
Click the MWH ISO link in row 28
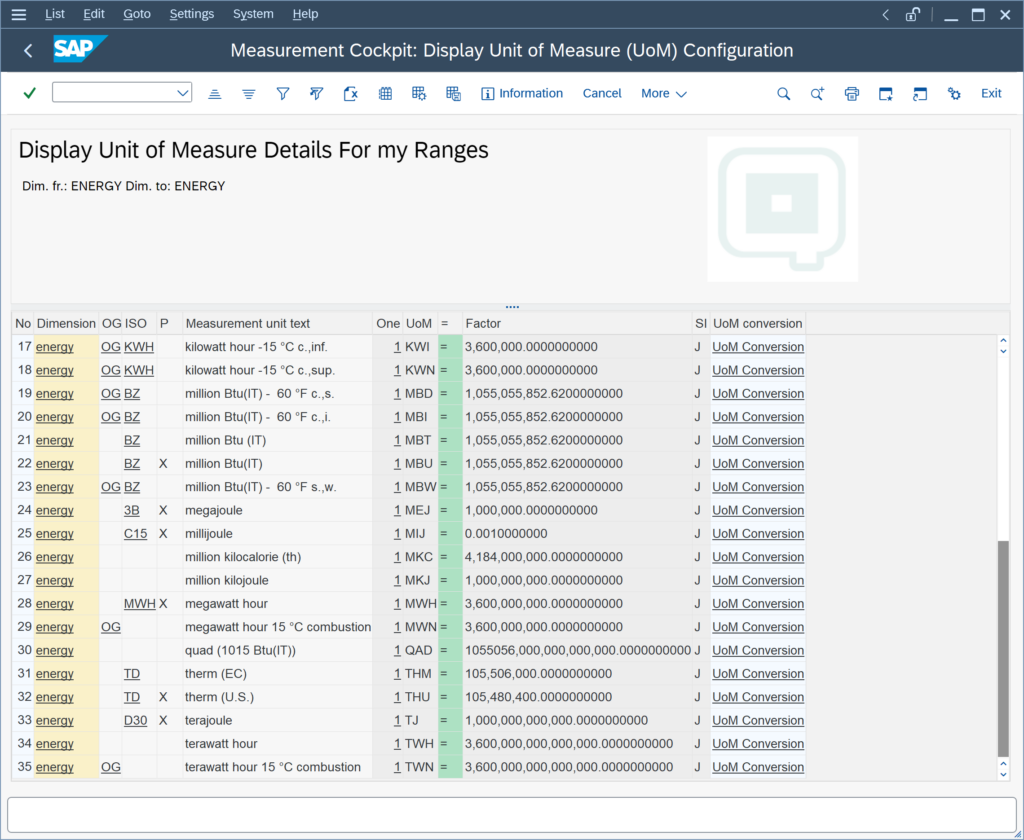point(139,604)
